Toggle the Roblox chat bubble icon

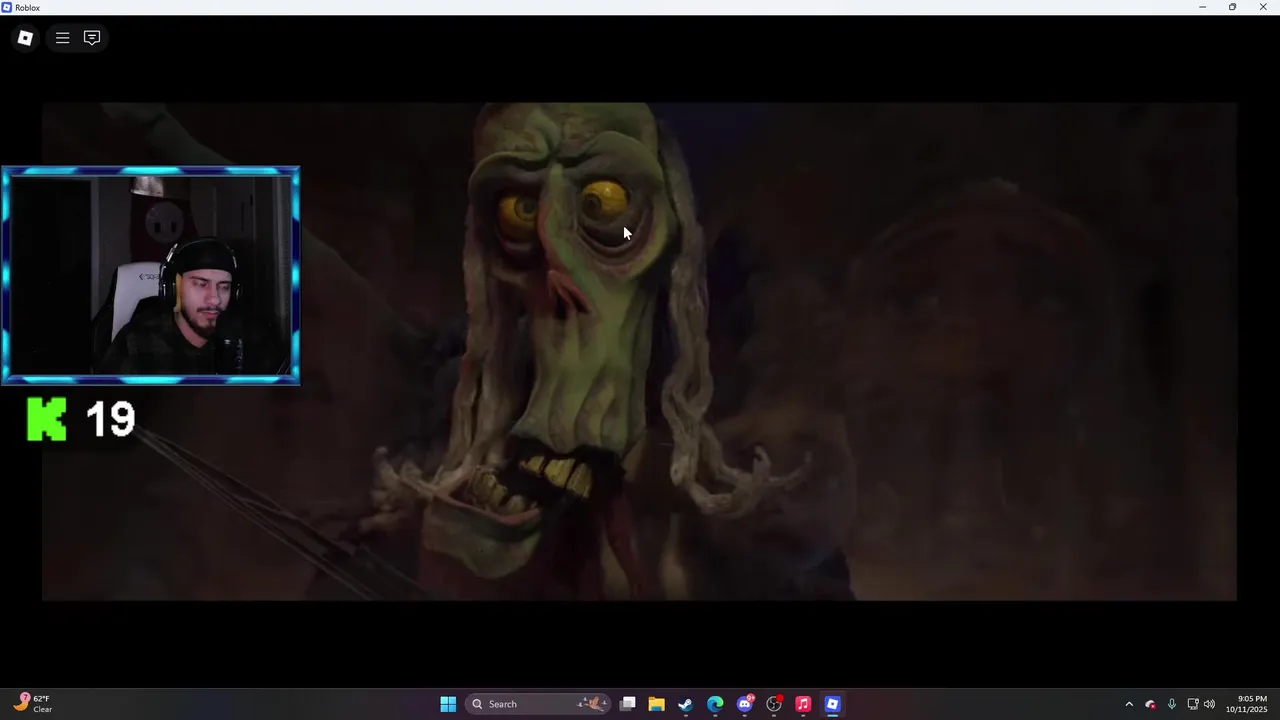(92, 38)
